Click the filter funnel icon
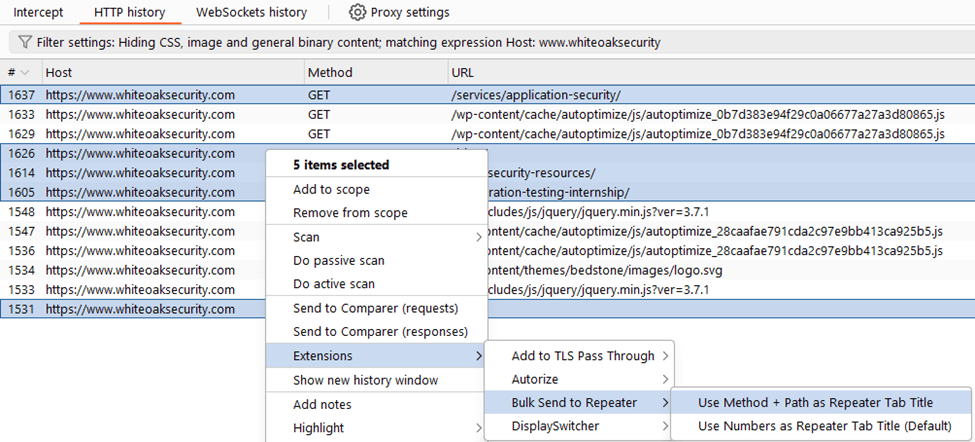The image size is (975, 442). click(25, 42)
